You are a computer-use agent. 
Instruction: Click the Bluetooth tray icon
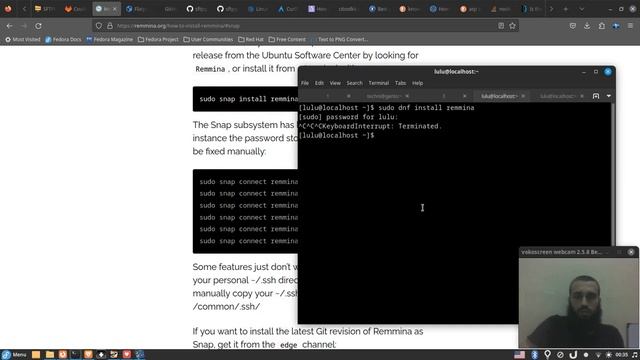[534, 355]
